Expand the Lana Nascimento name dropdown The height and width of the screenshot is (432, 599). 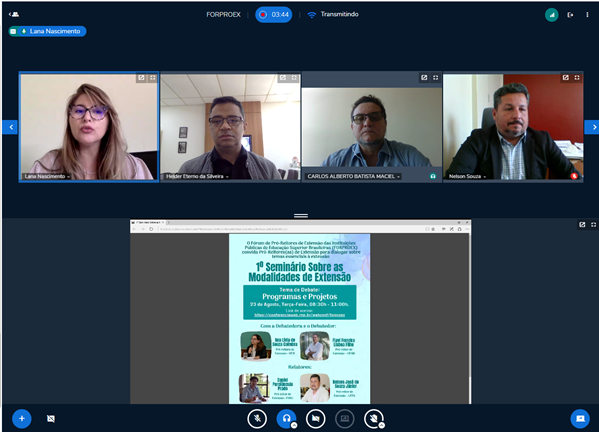47,176
